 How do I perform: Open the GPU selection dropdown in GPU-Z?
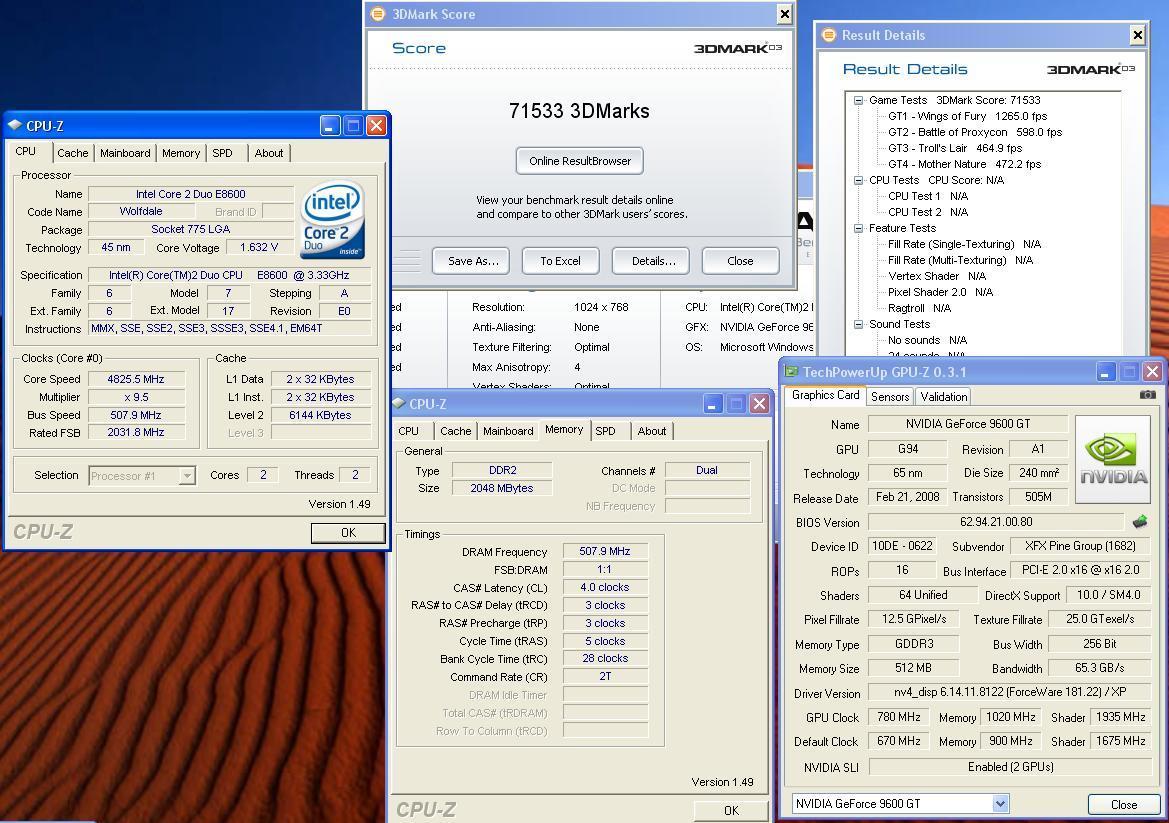pos(1001,804)
